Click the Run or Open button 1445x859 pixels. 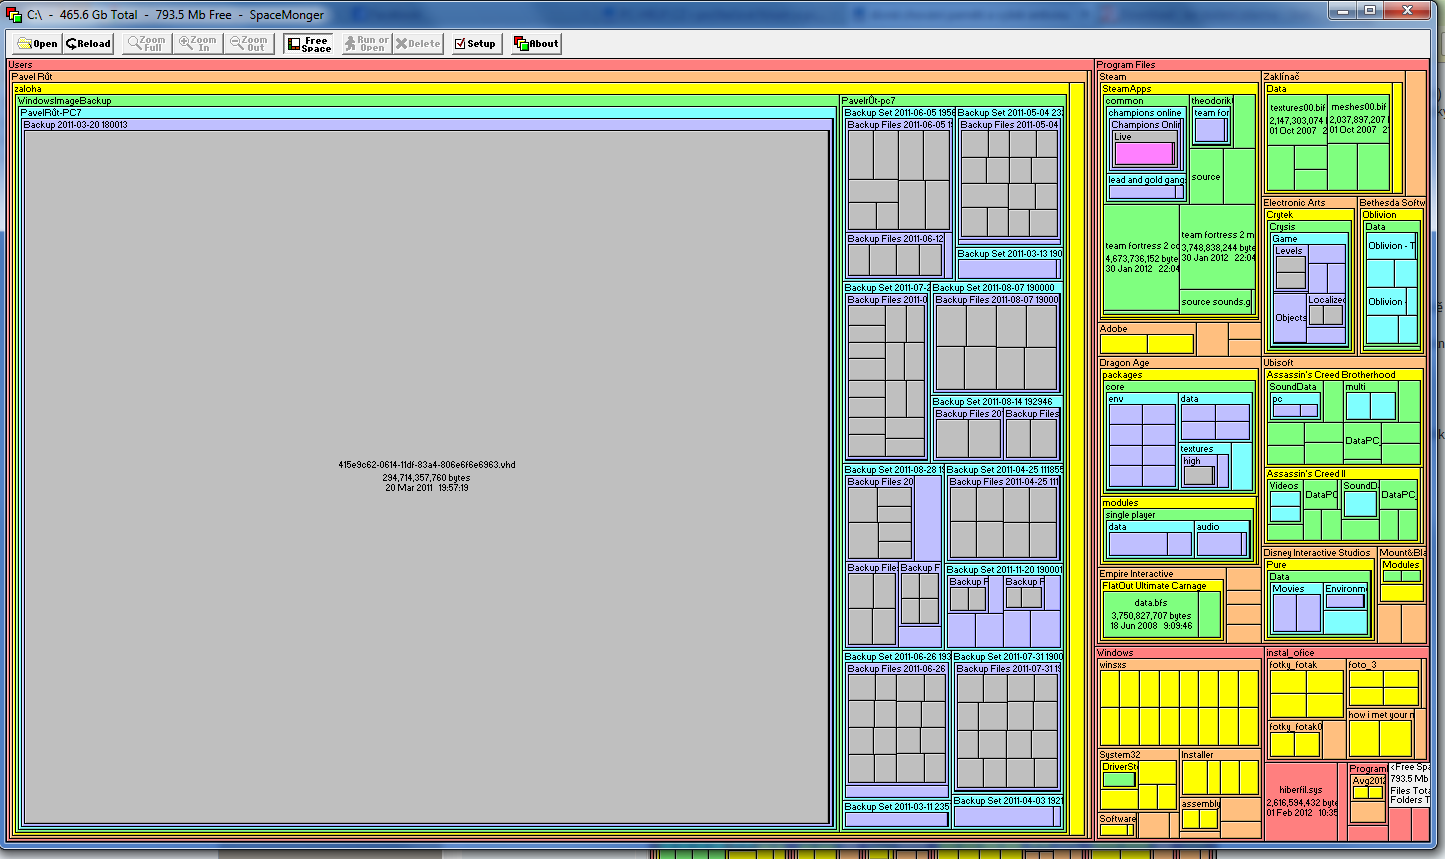click(x=366, y=44)
